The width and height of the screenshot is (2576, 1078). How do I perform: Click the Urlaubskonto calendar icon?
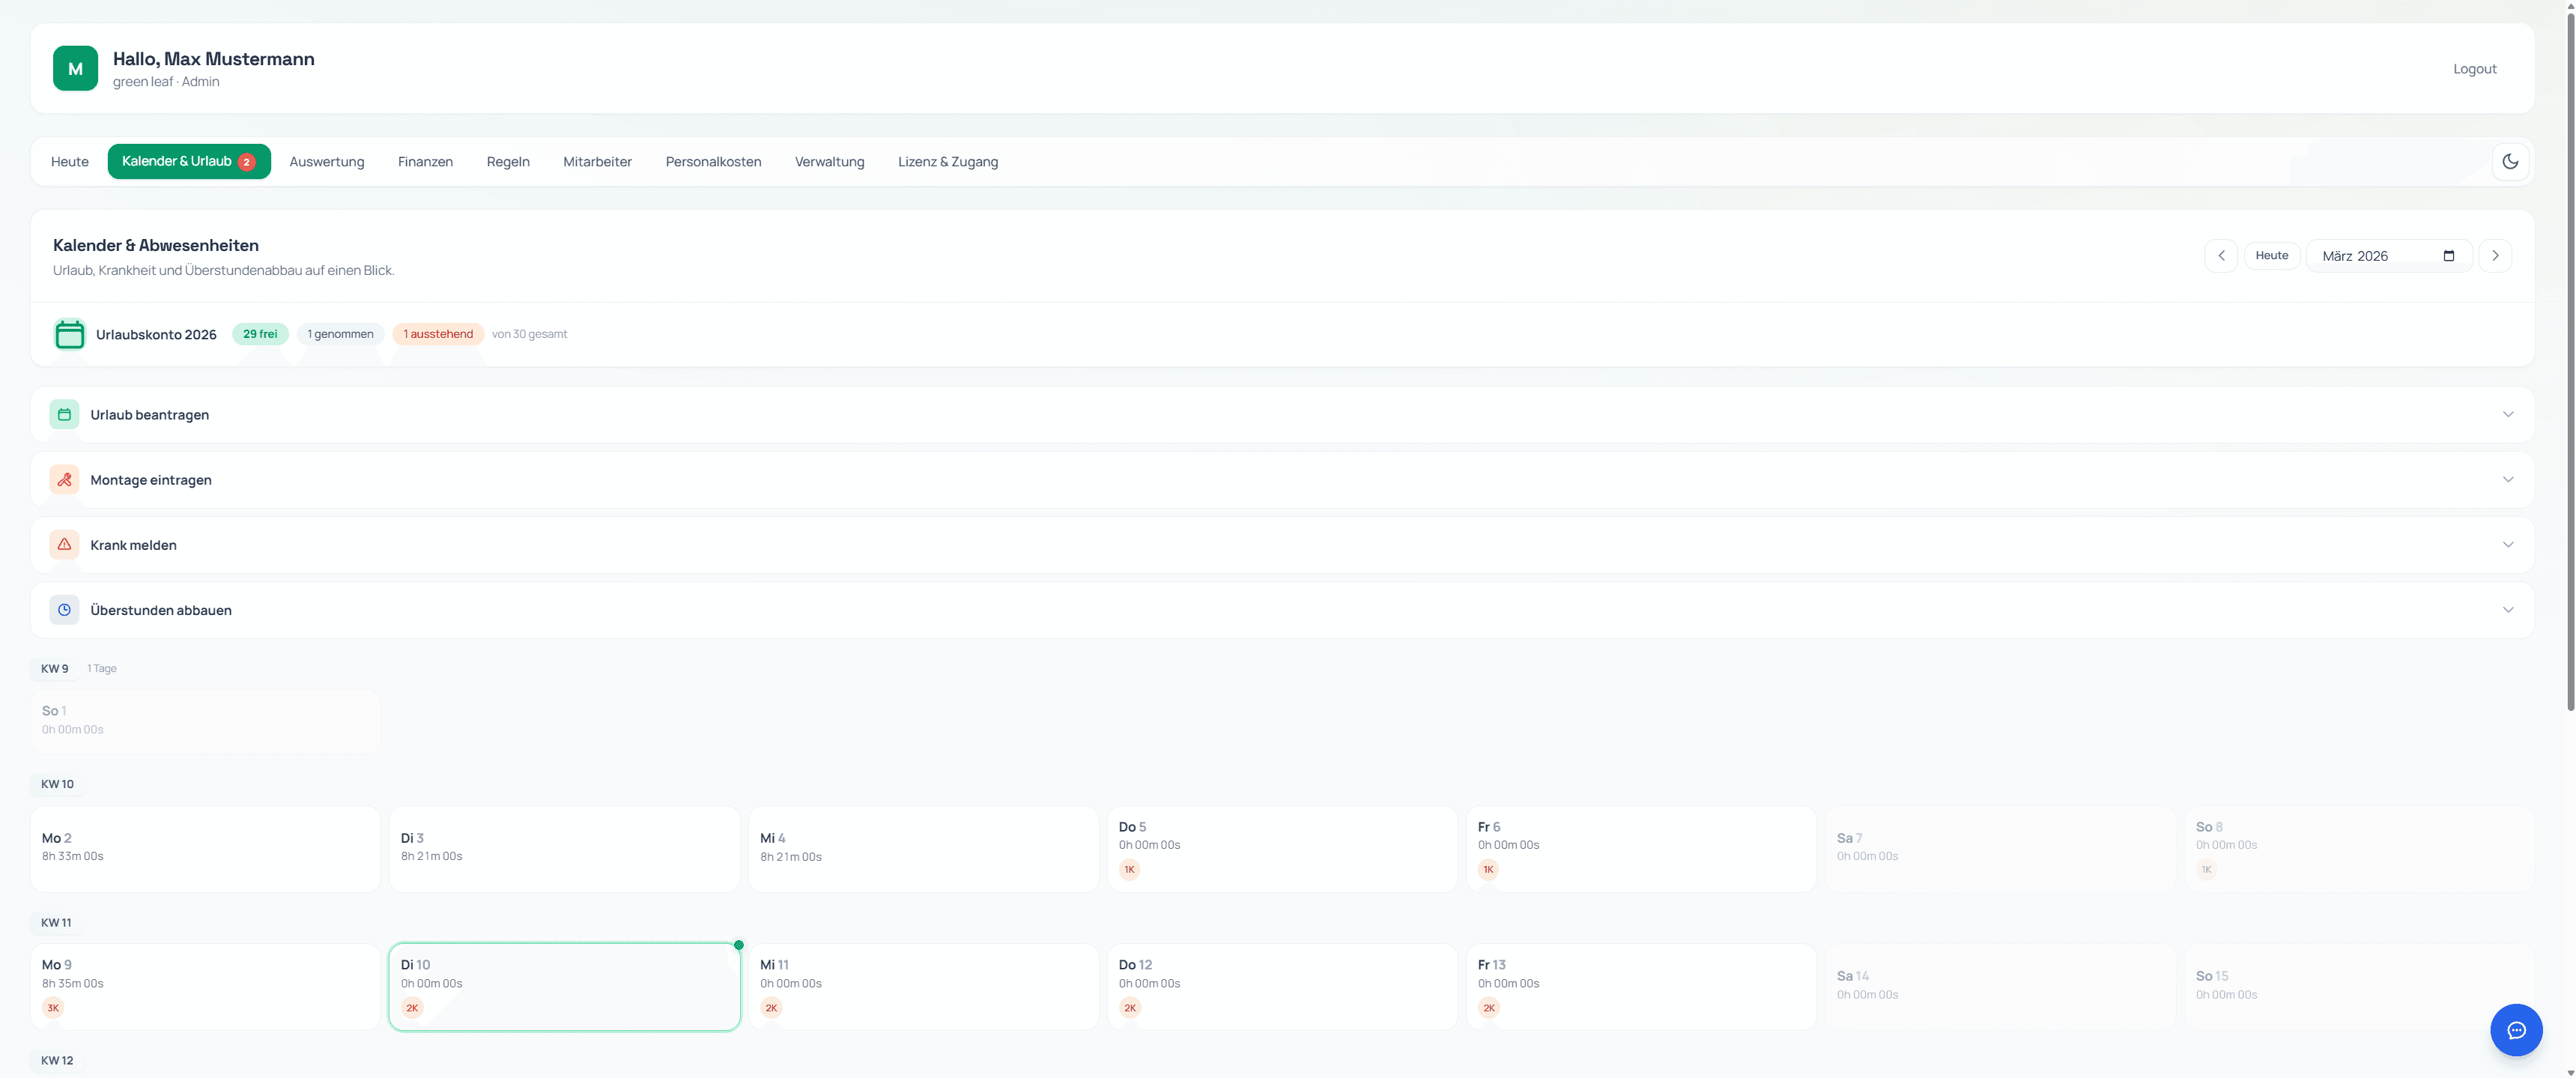point(69,334)
